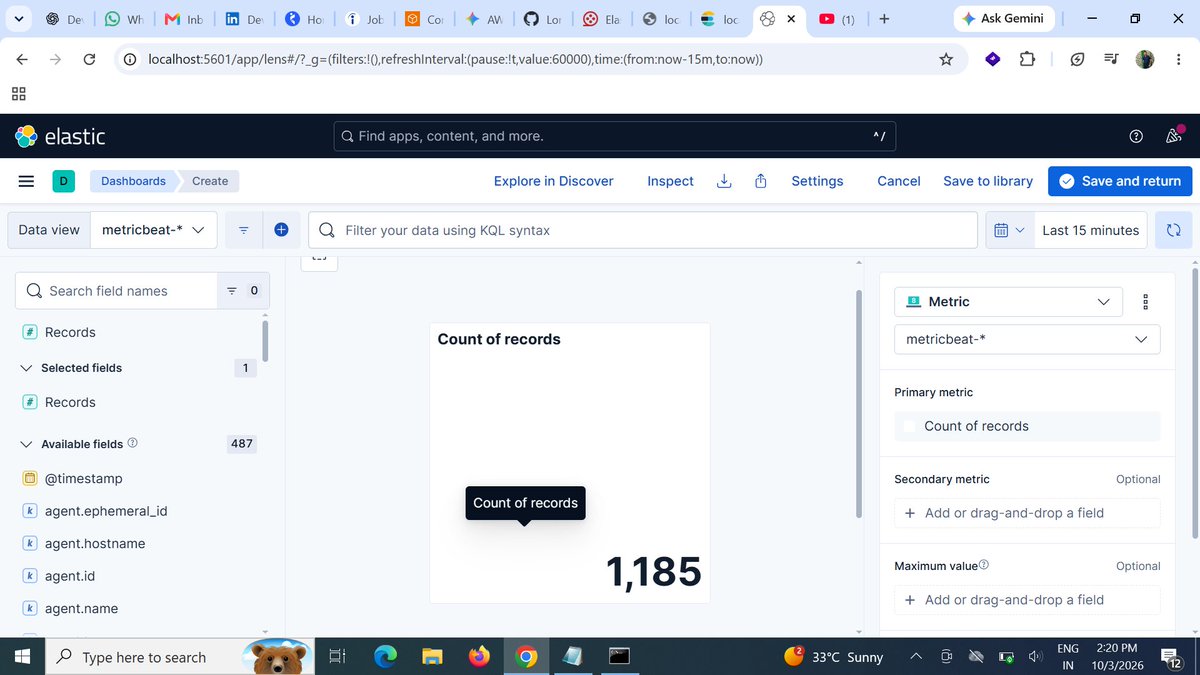Viewport: 1200px width, 675px height.
Task: Click the 33°C Sunny weather widget
Action: click(x=834, y=657)
